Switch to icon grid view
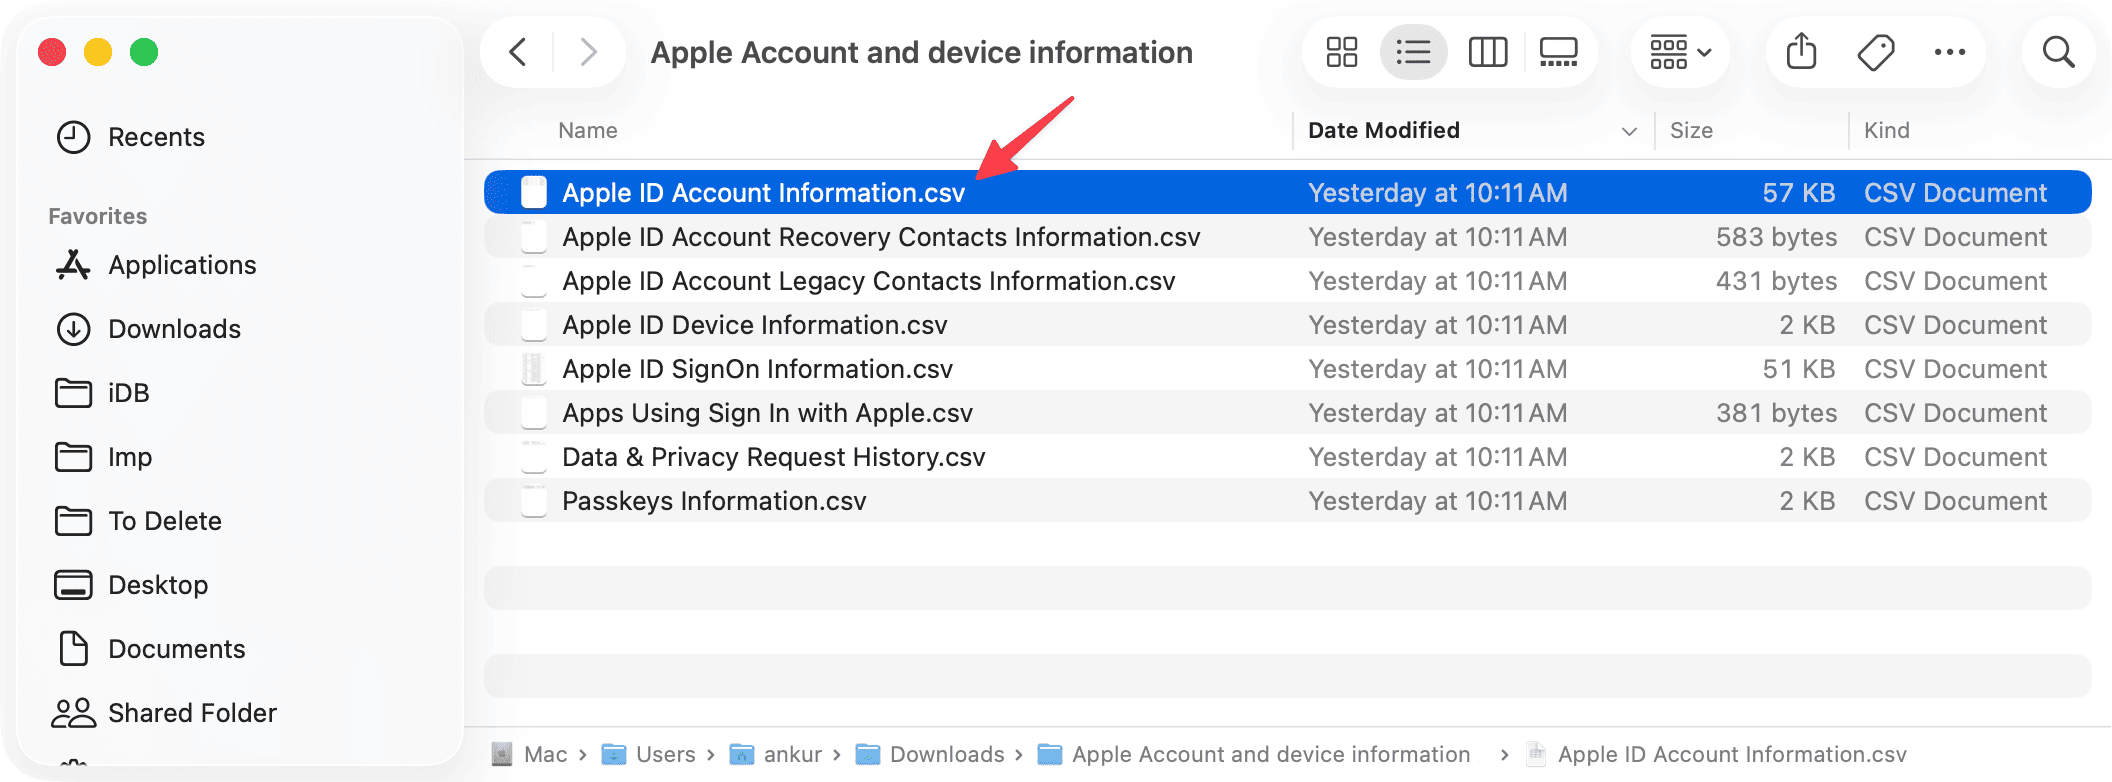2112x782 pixels. tap(1340, 52)
